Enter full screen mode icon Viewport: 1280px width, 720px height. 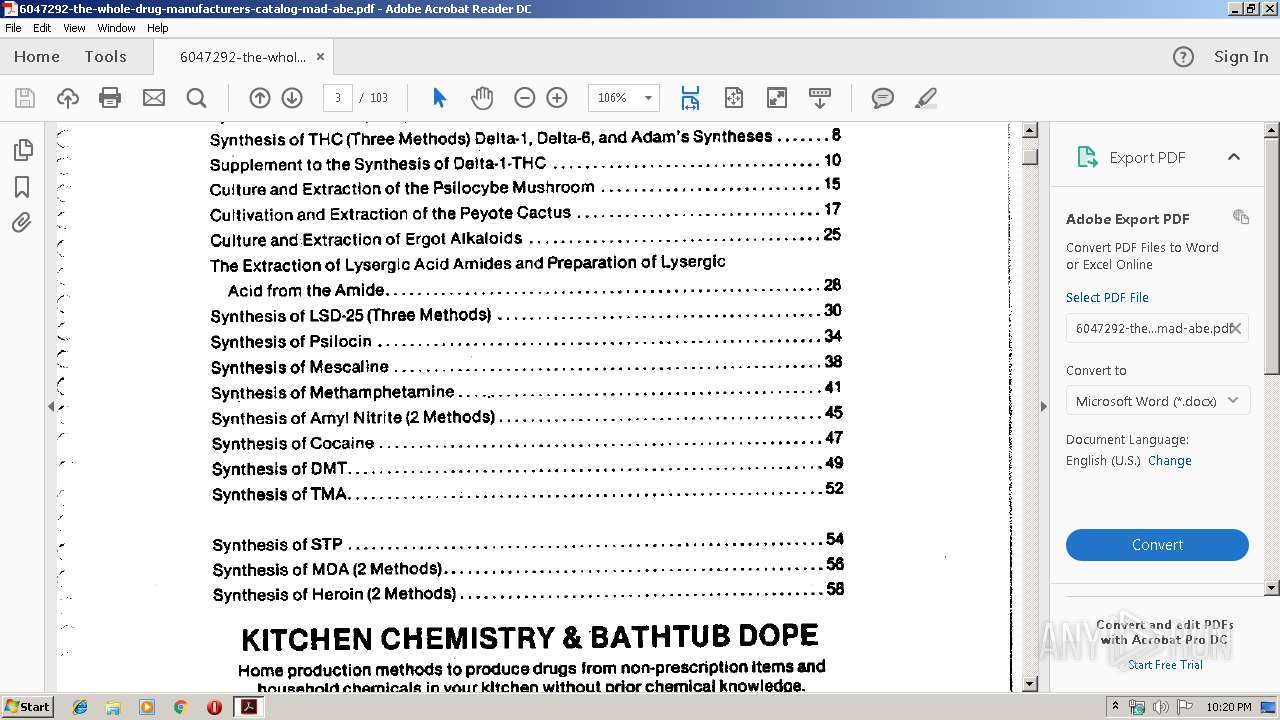(777, 98)
